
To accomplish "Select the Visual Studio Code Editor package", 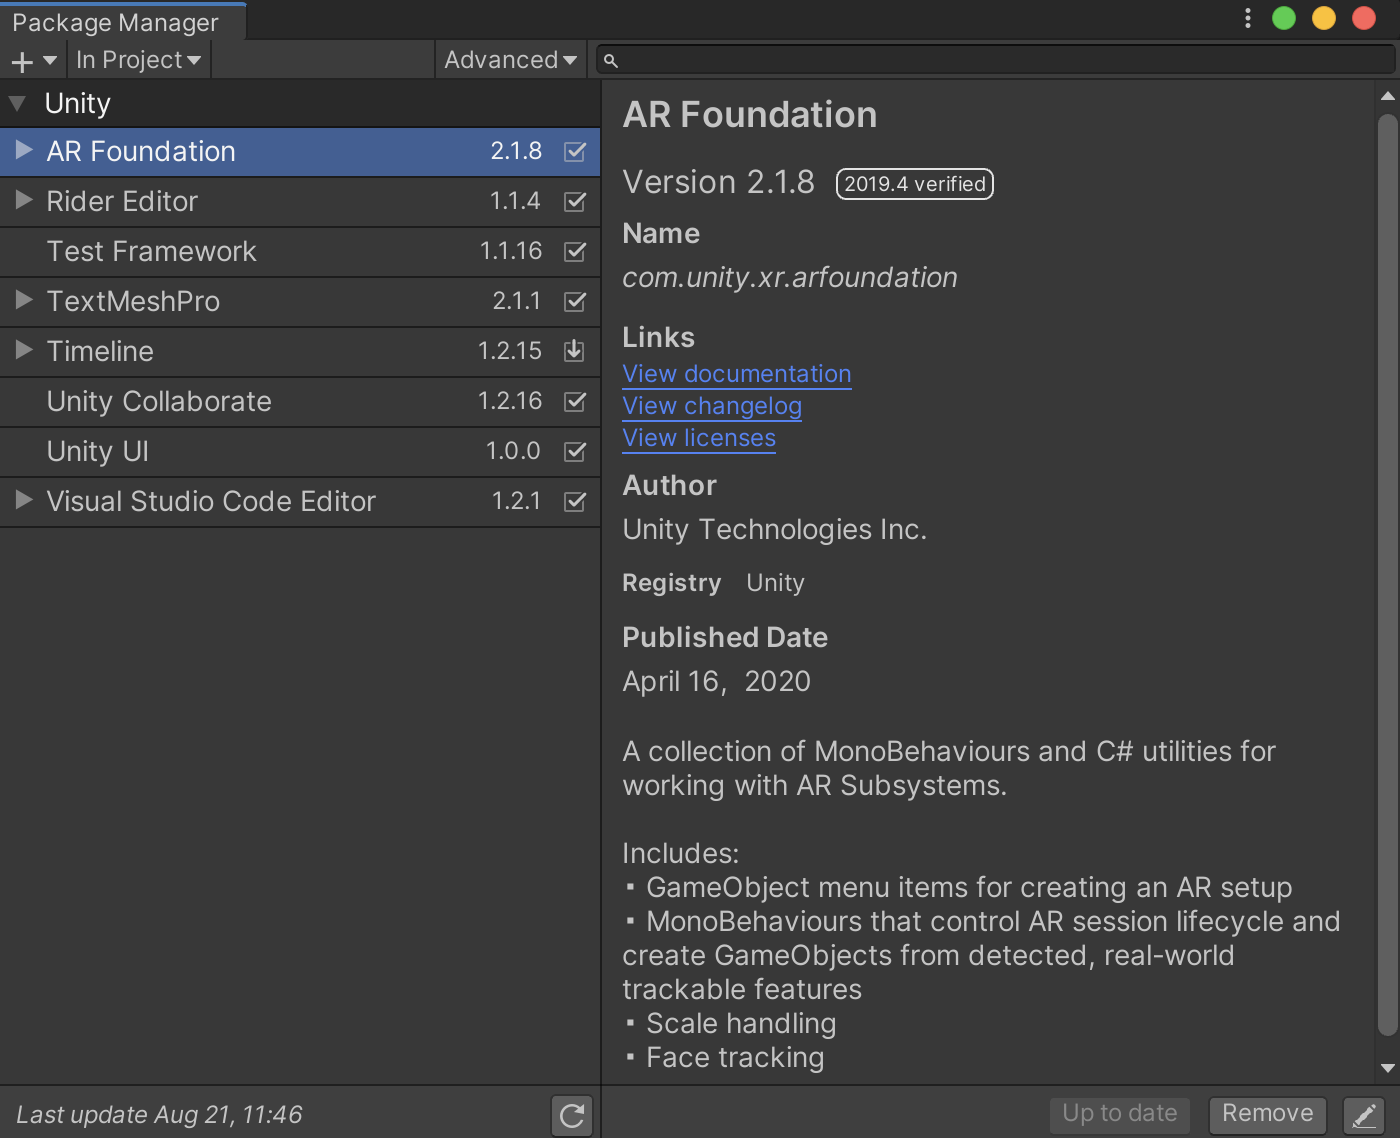I will (300, 502).
